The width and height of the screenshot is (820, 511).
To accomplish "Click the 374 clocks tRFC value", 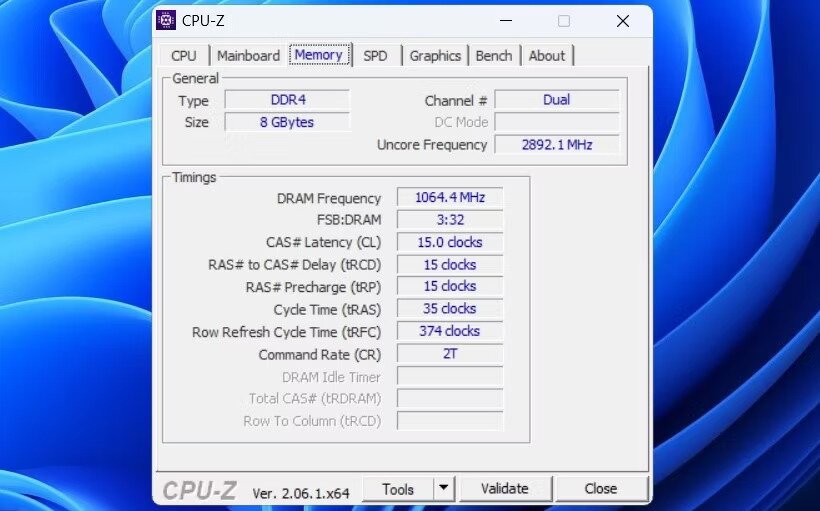I will click(x=450, y=331).
